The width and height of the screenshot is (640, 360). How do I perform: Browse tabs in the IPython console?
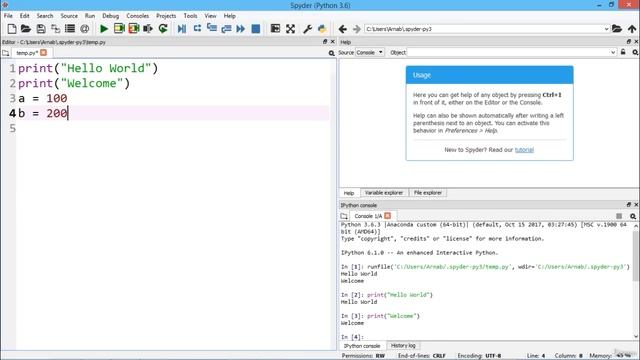pos(344,216)
